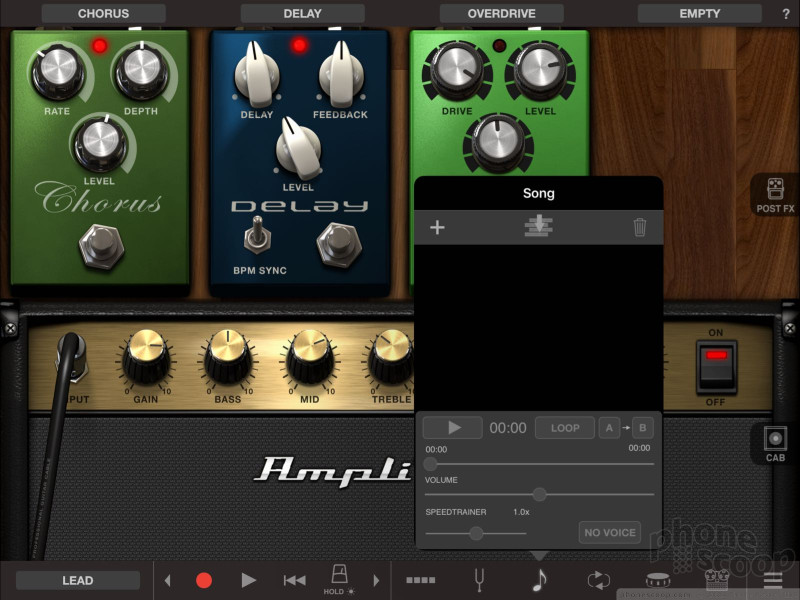Toggle the metronome HOLD icon
This screenshot has height=600, width=800.
coord(339,580)
